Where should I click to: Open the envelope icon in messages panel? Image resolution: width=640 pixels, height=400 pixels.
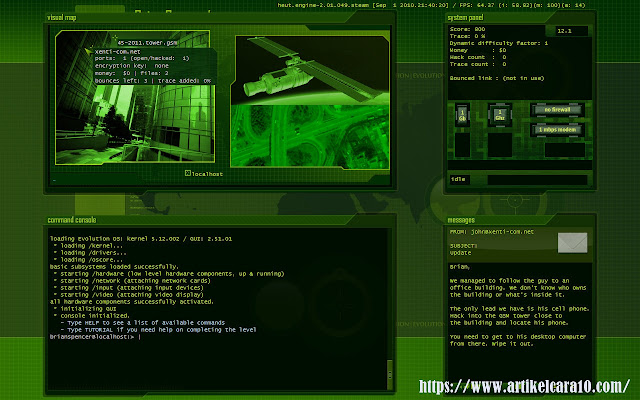pos(572,243)
